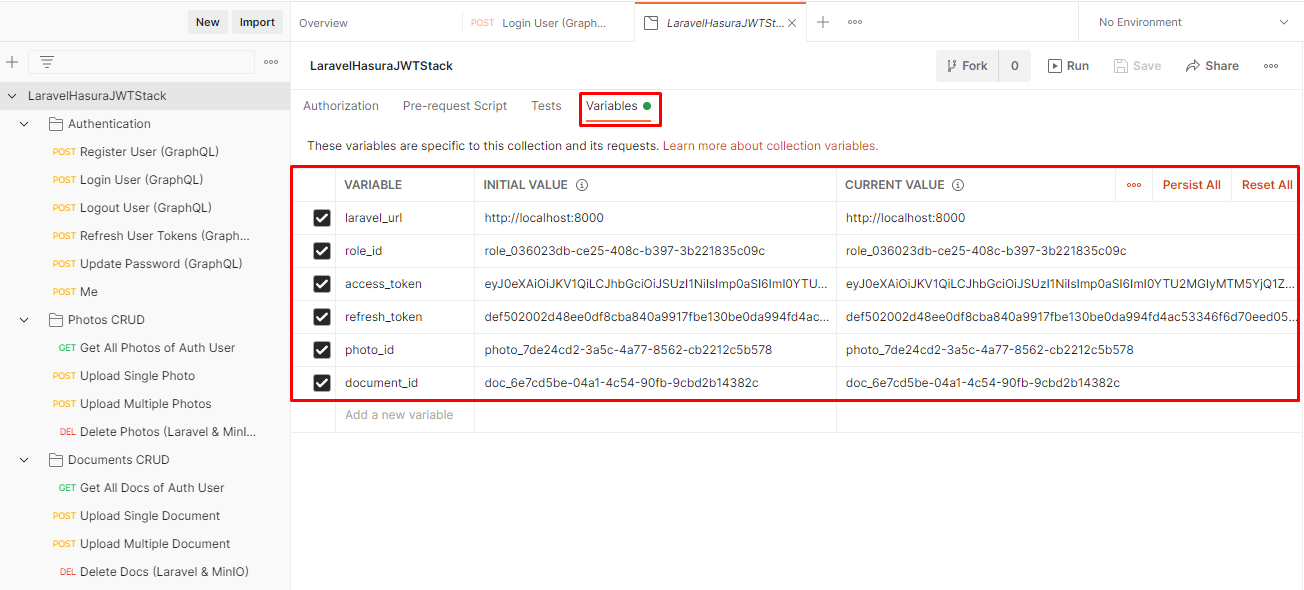Open the Pre-request Script tab
The height and width of the screenshot is (590, 1304).
(455, 106)
